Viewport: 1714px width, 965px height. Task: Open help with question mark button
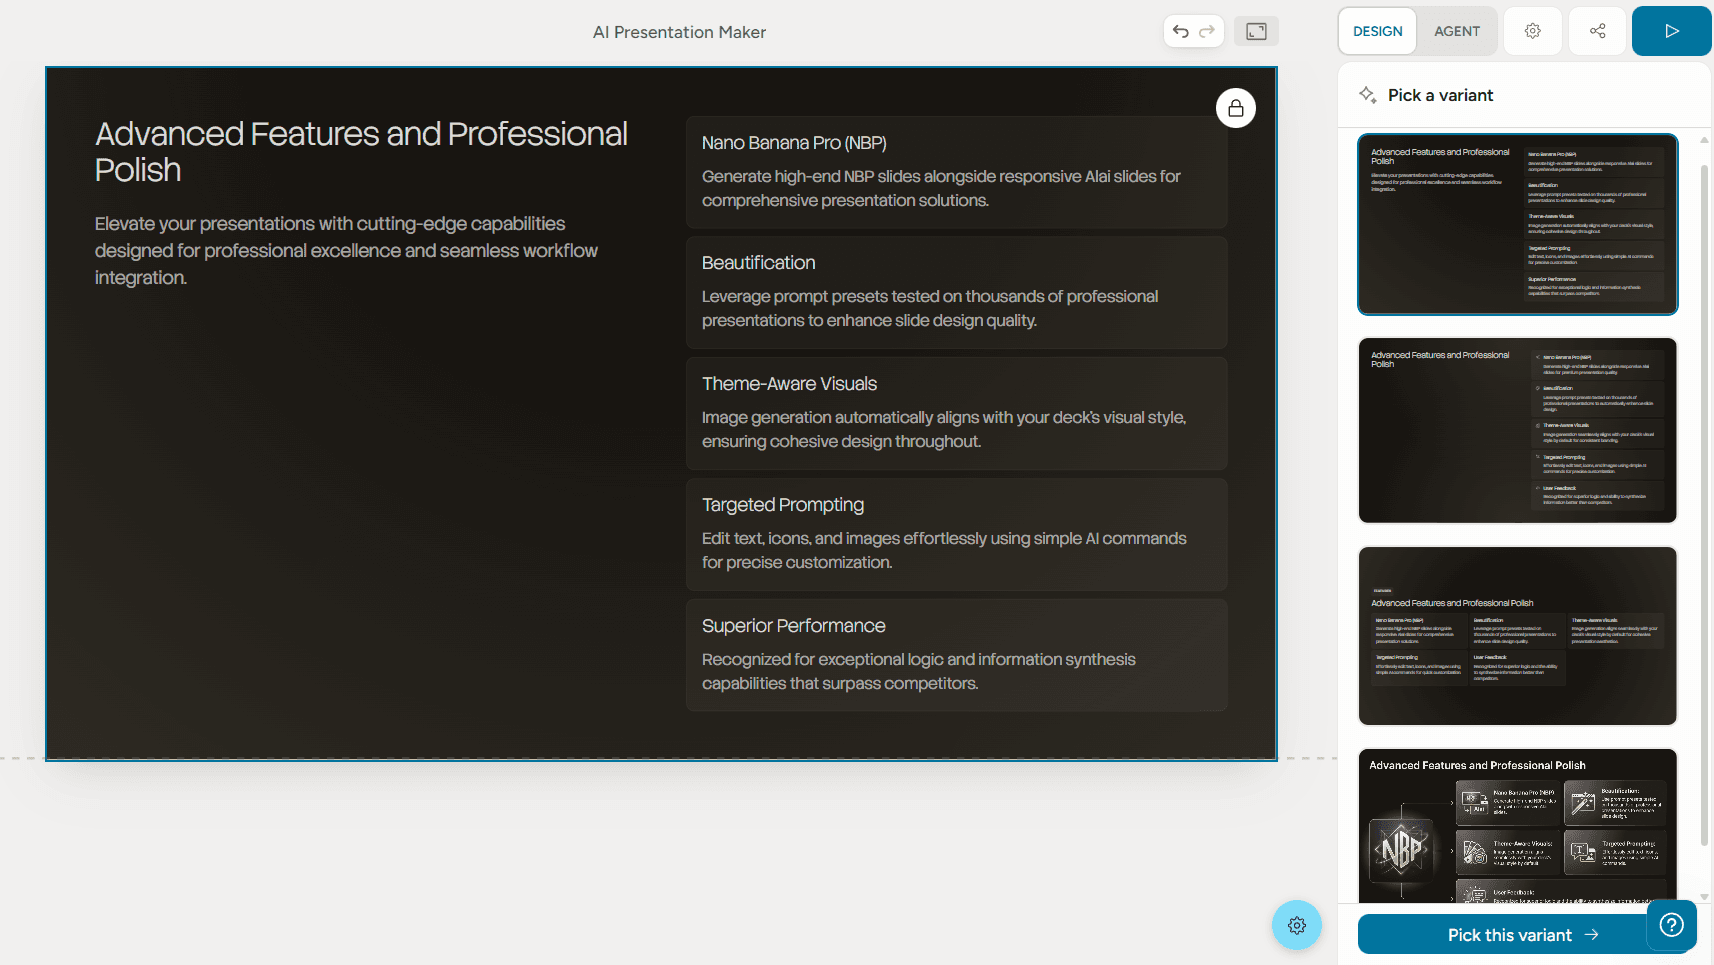1671,925
